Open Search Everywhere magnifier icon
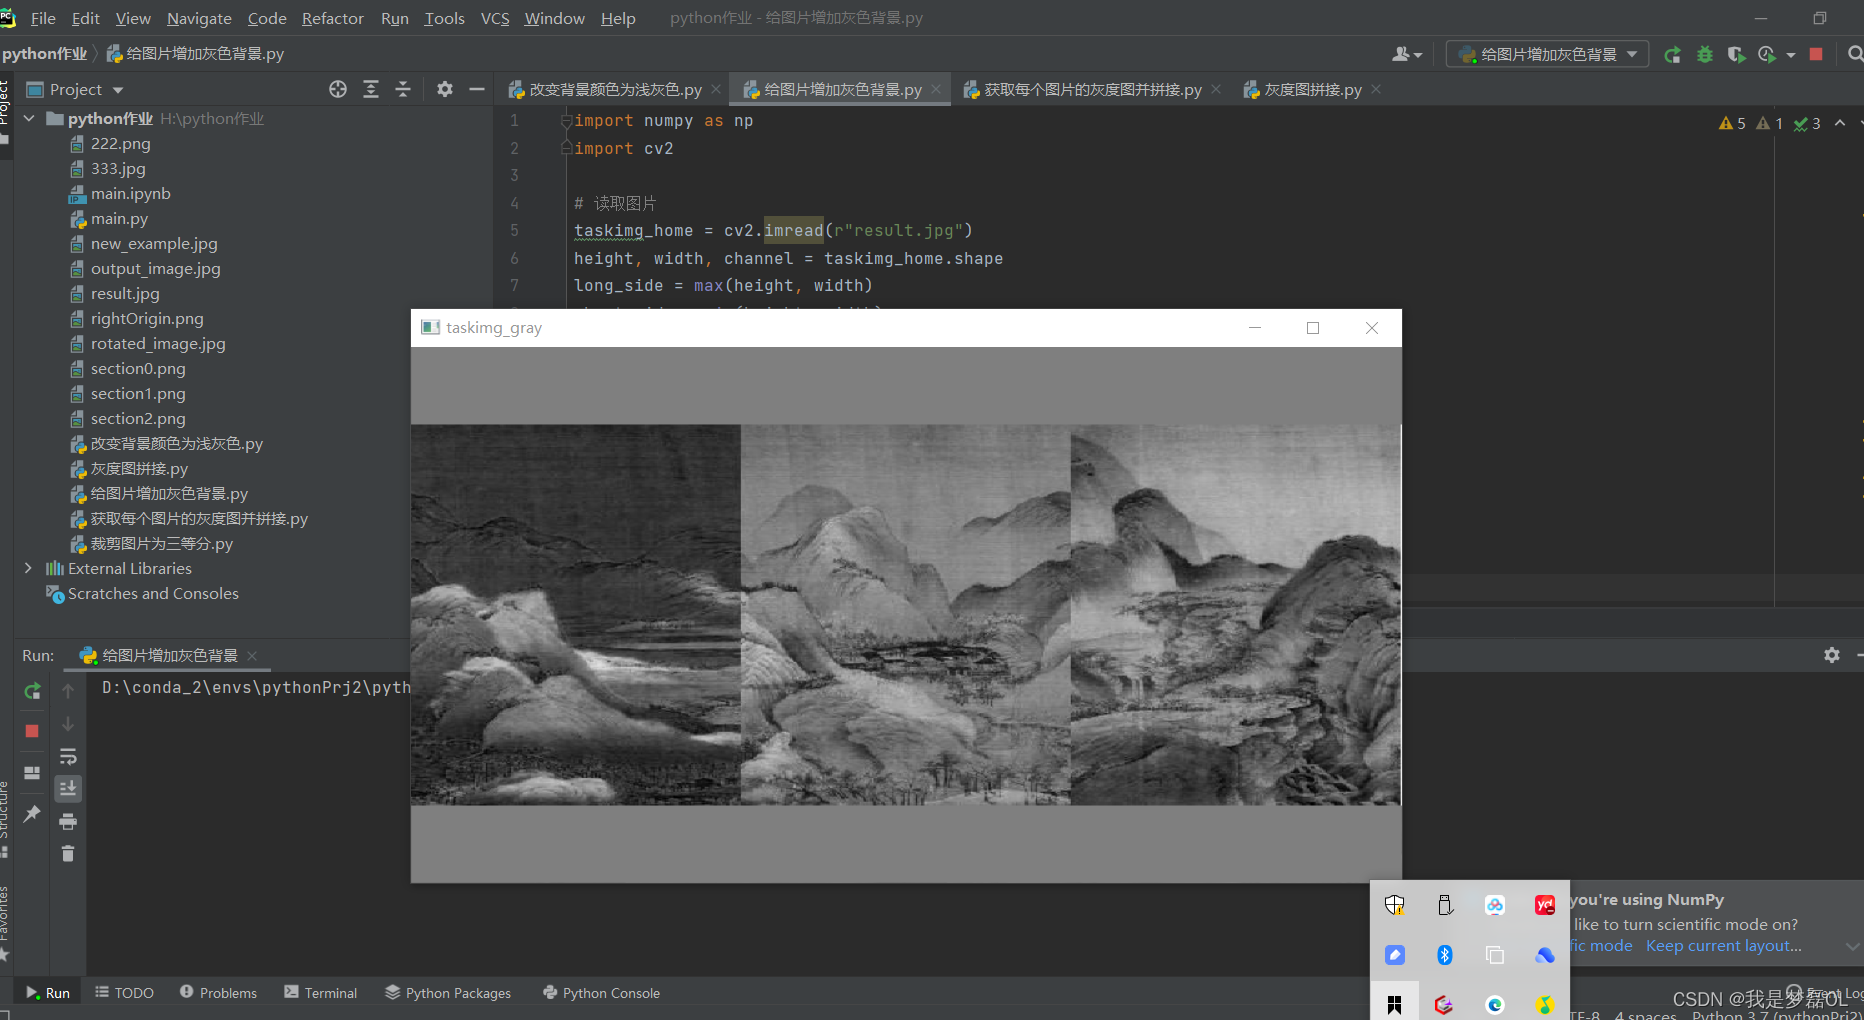The image size is (1864, 1020). [x=1855, y=54]
